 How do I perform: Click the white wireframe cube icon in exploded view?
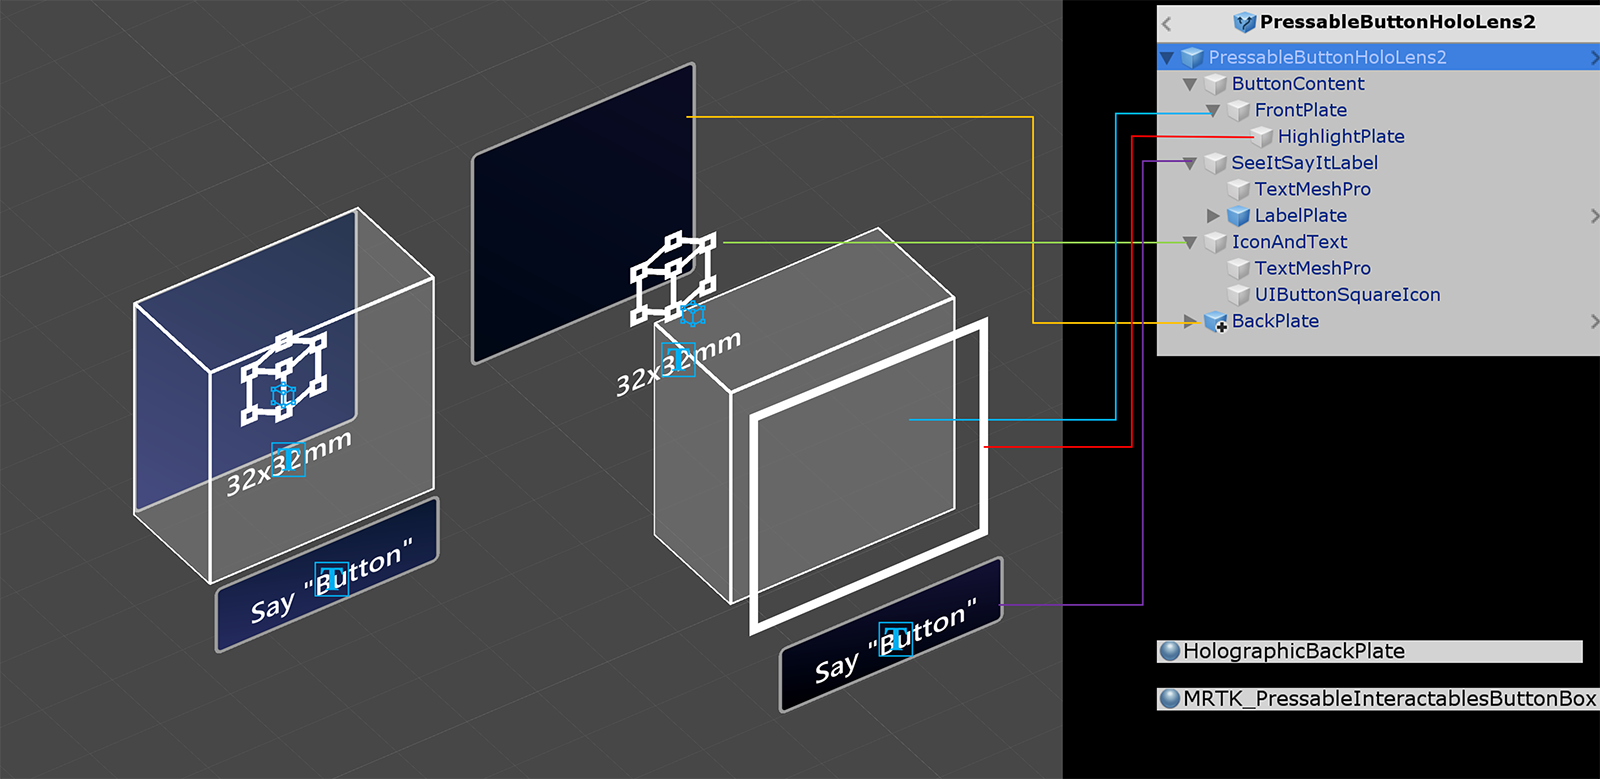point(673,278)
